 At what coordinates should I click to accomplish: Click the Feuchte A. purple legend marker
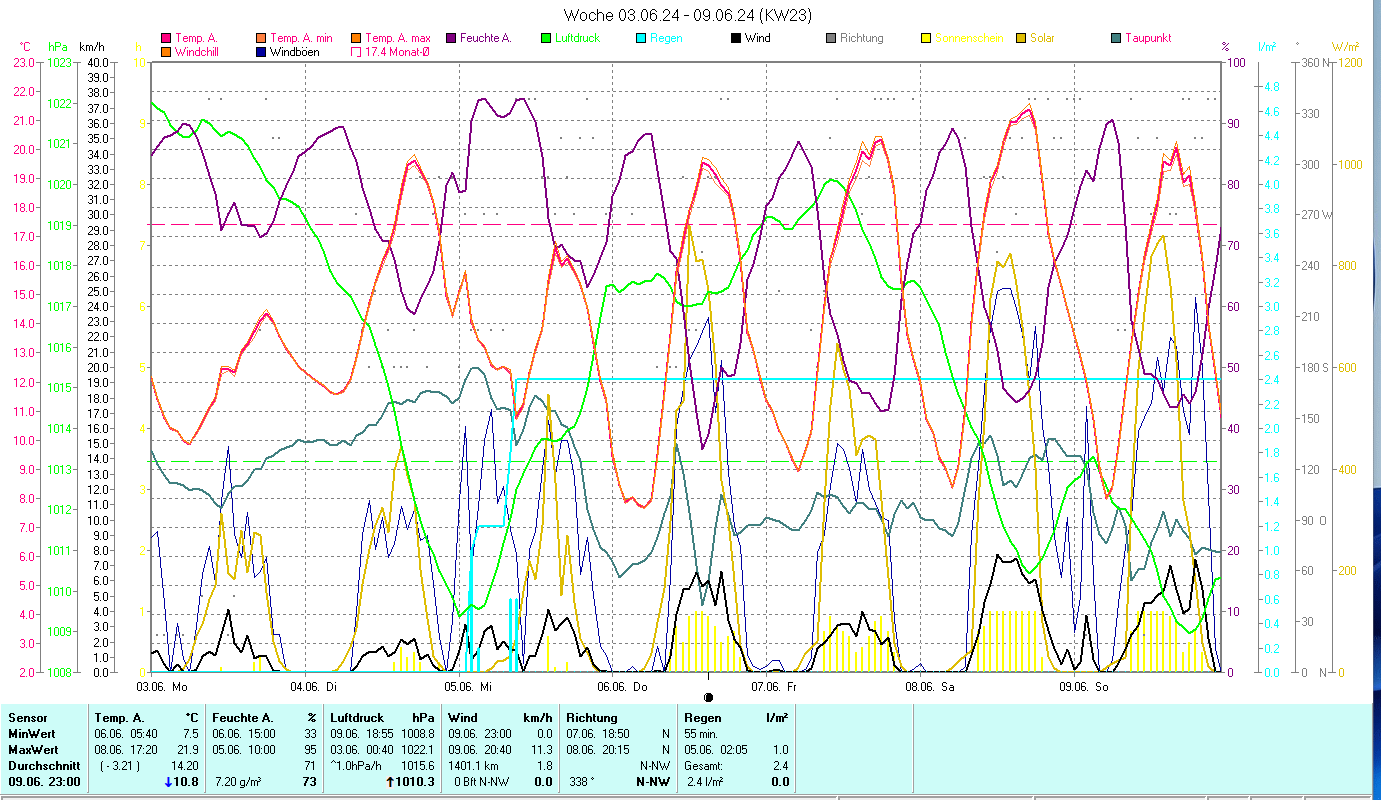451,39
